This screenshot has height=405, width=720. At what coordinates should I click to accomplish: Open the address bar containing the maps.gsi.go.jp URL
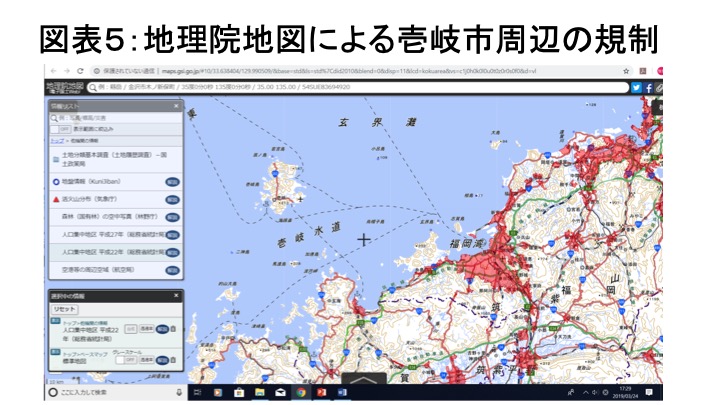tap(361, 71)
